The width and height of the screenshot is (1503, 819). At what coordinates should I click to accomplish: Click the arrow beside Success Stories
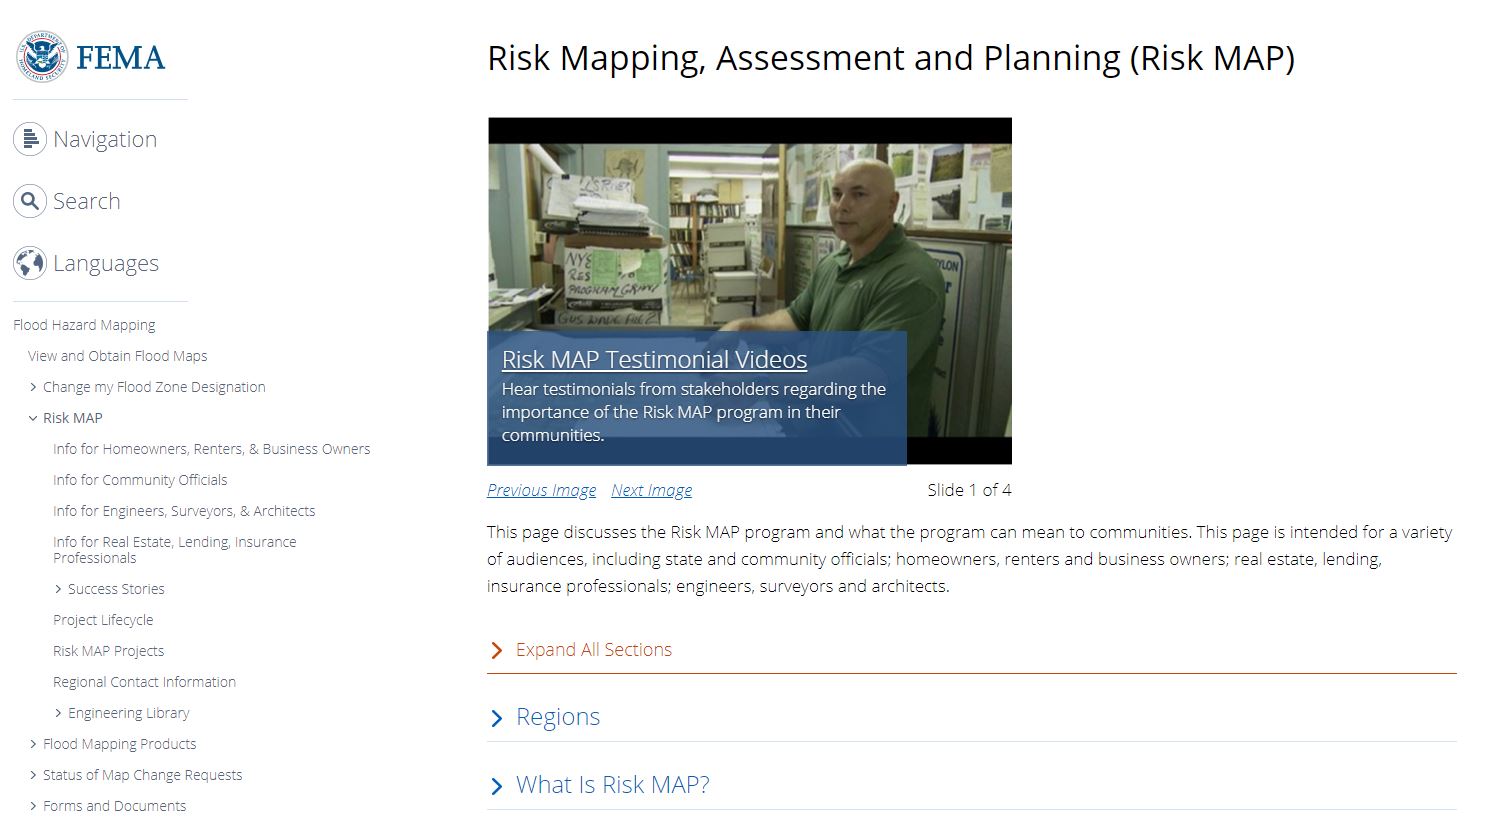click(57, 589)
